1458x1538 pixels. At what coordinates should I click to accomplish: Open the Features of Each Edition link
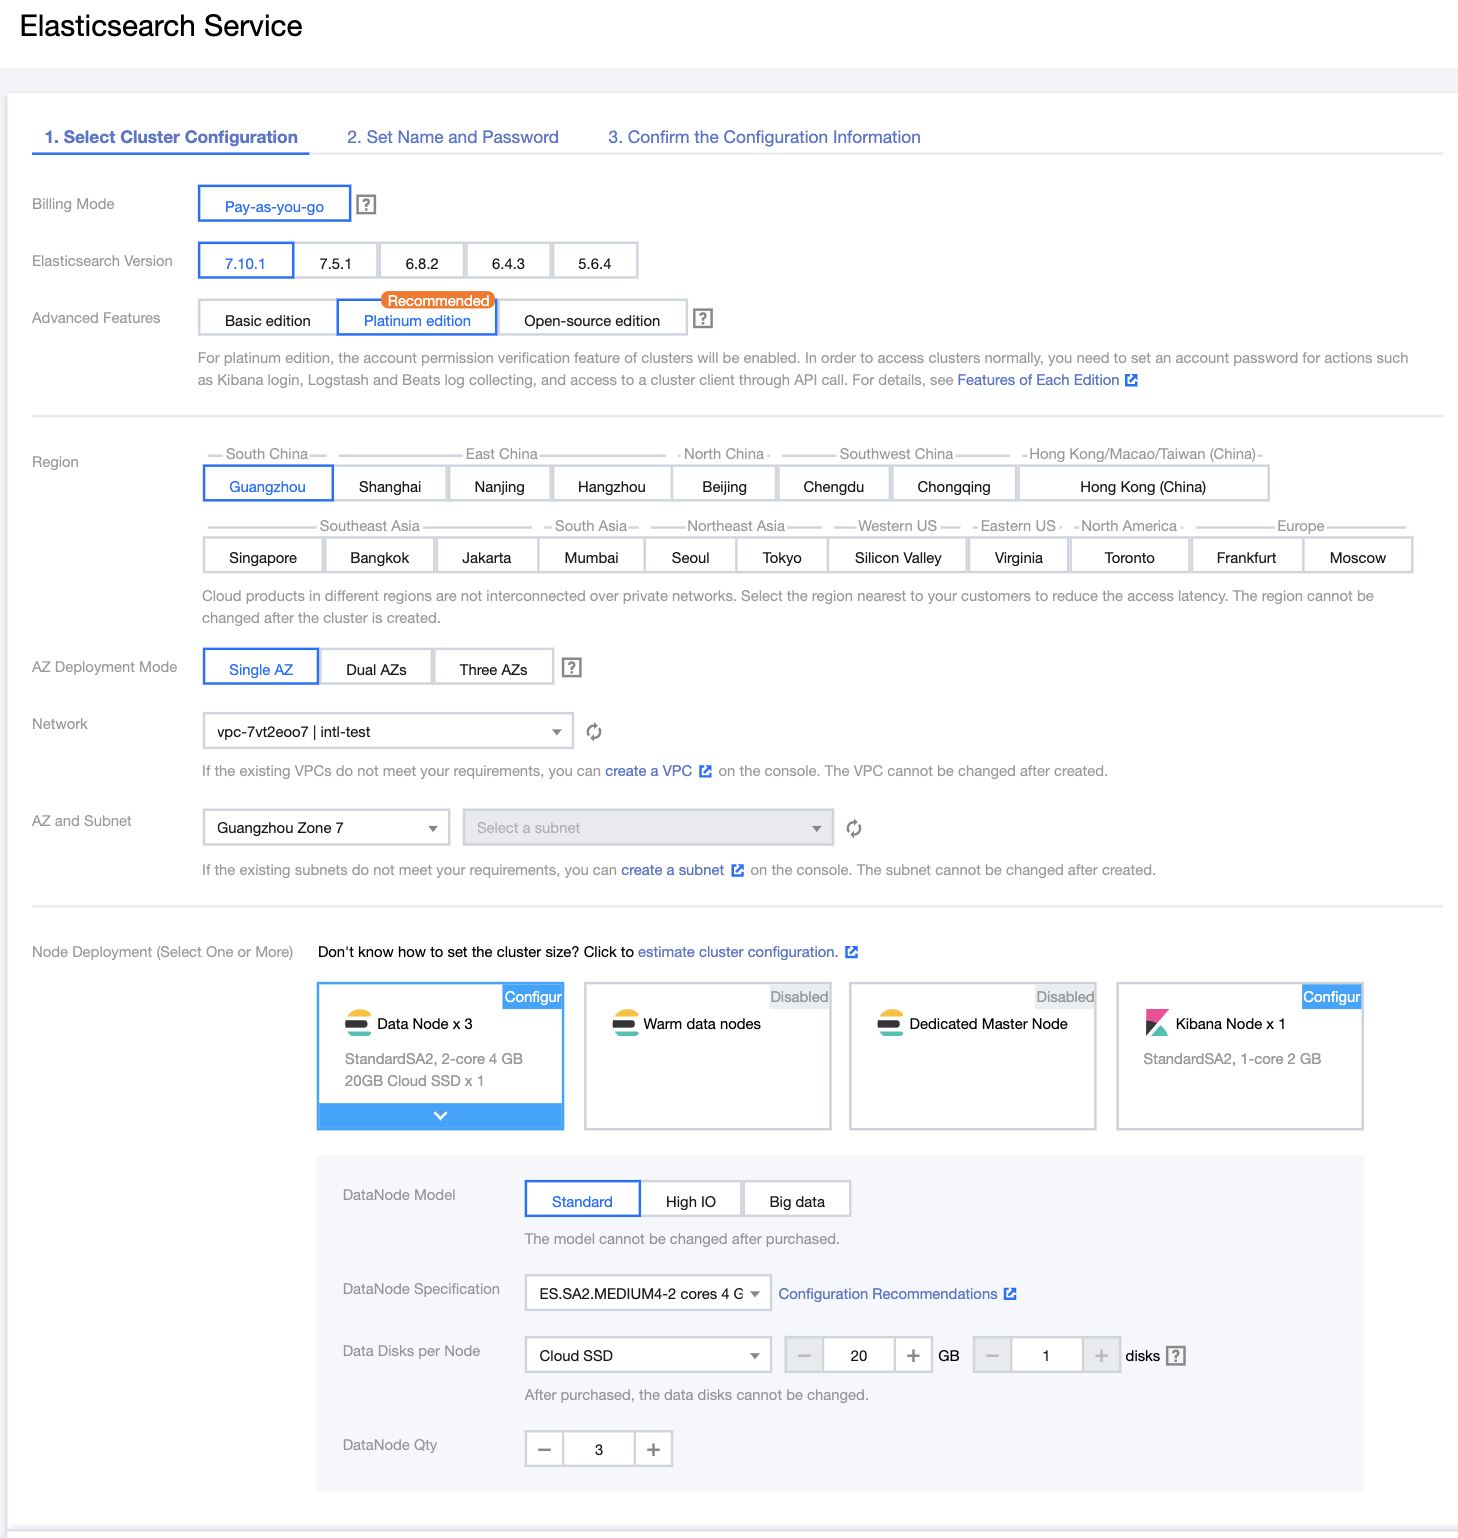tap(1038, 380)
